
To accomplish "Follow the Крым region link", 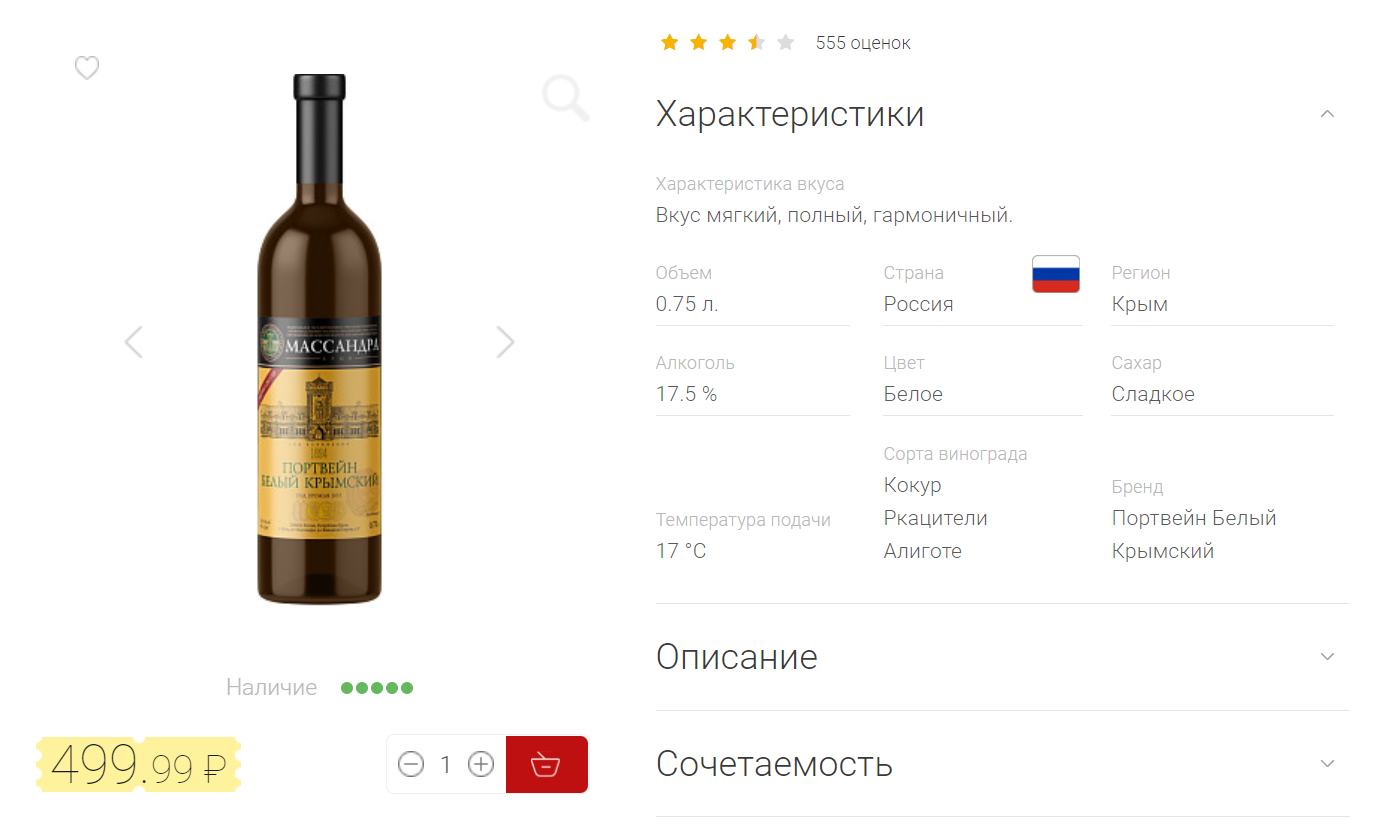I will tap(1140, 304).
